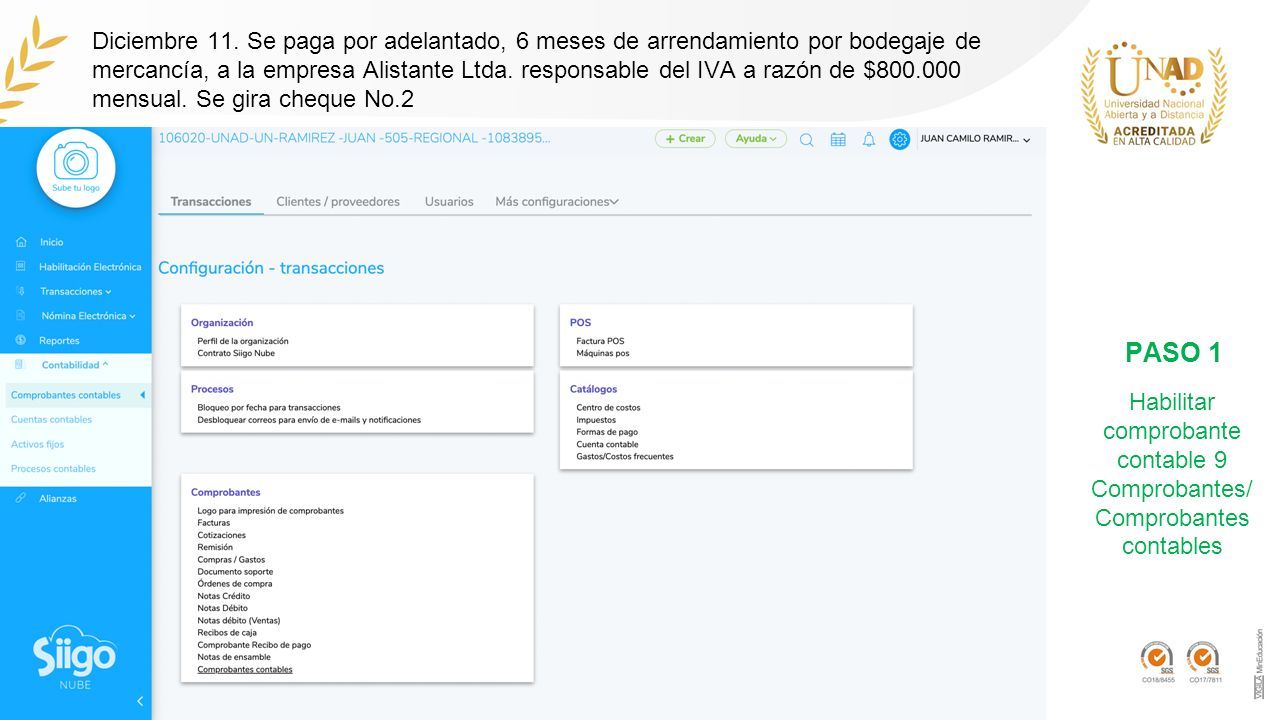Open Notas débito (Ventas) link

(x=239, y=620)
